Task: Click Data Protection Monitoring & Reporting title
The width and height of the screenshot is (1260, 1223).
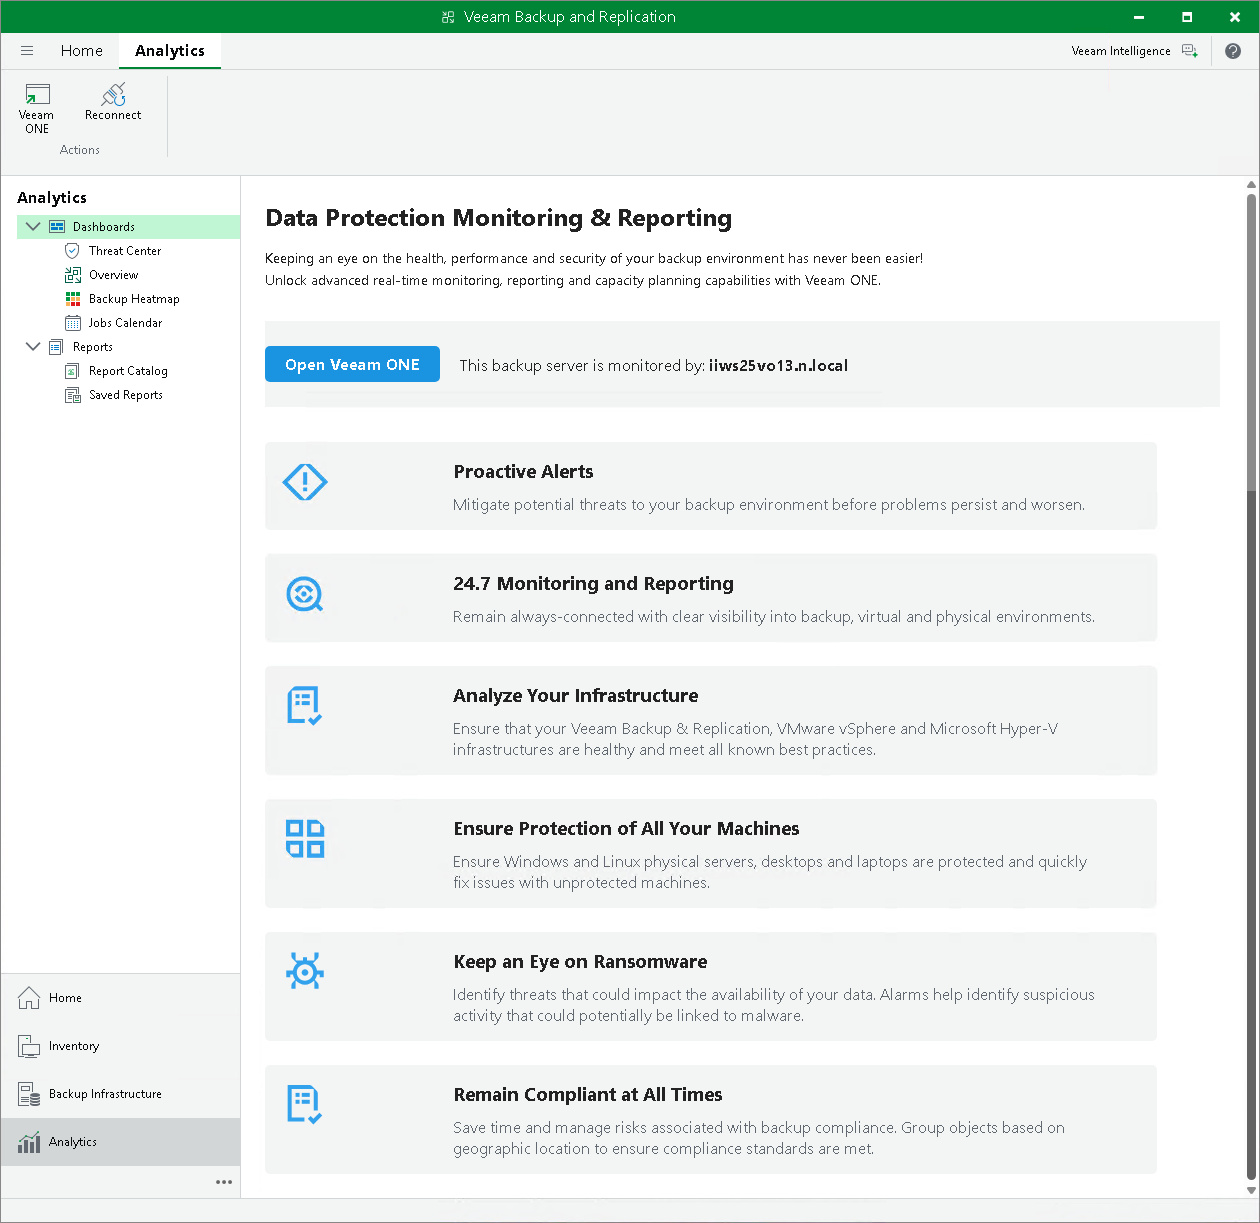Action: (498, 218)
